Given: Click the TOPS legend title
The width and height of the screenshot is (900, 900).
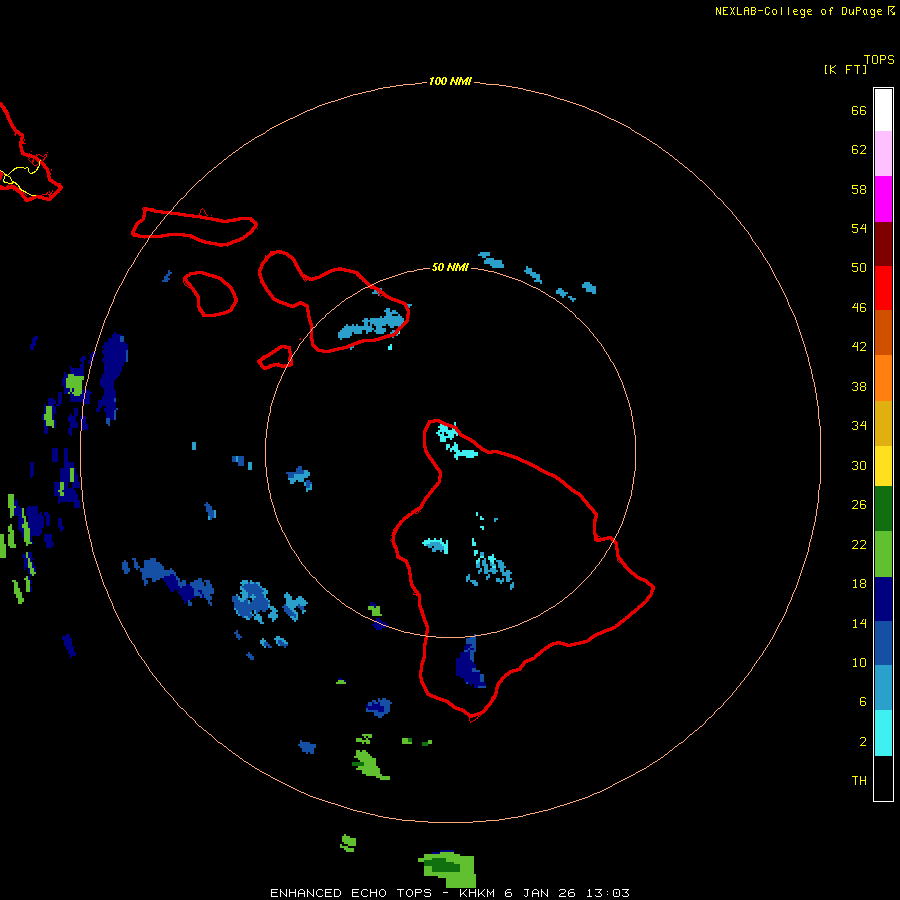Looking at the screenshot, I should pyautogui.click(x=879, y=59).
